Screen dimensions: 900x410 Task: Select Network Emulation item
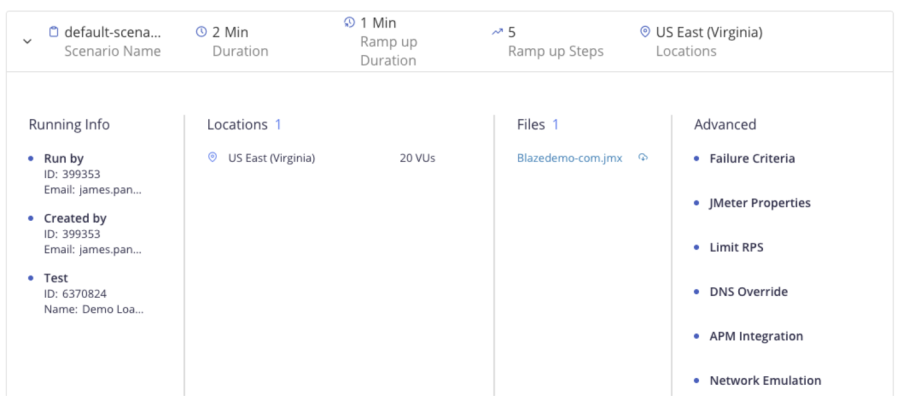(765, 380)
